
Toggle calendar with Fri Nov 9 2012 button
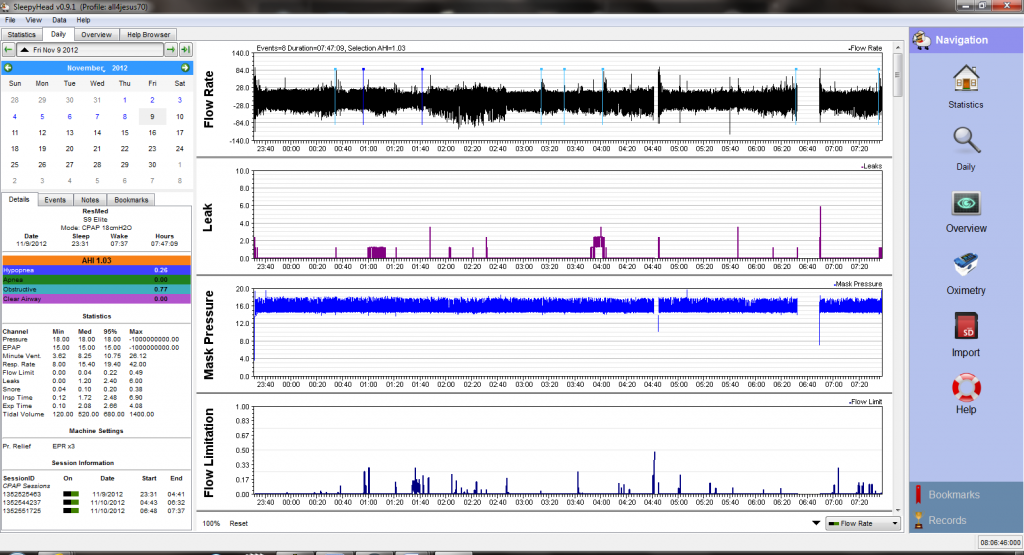pyautogui.click(x=89, y=50)
